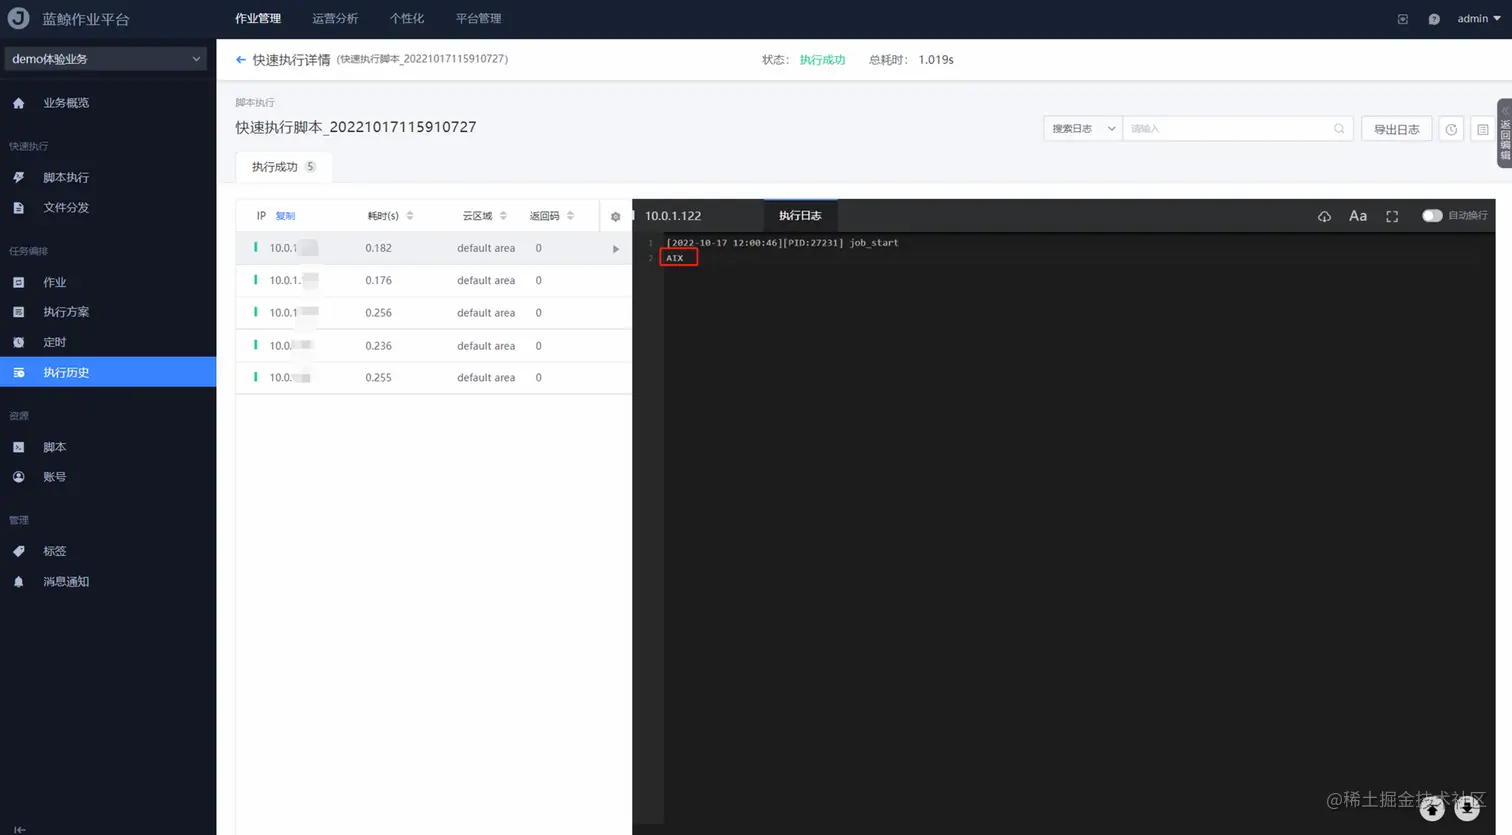The height and width of the screenshot is (835, 1512).
Task: Open the admin user dropdown
Action: point(1479,19)
